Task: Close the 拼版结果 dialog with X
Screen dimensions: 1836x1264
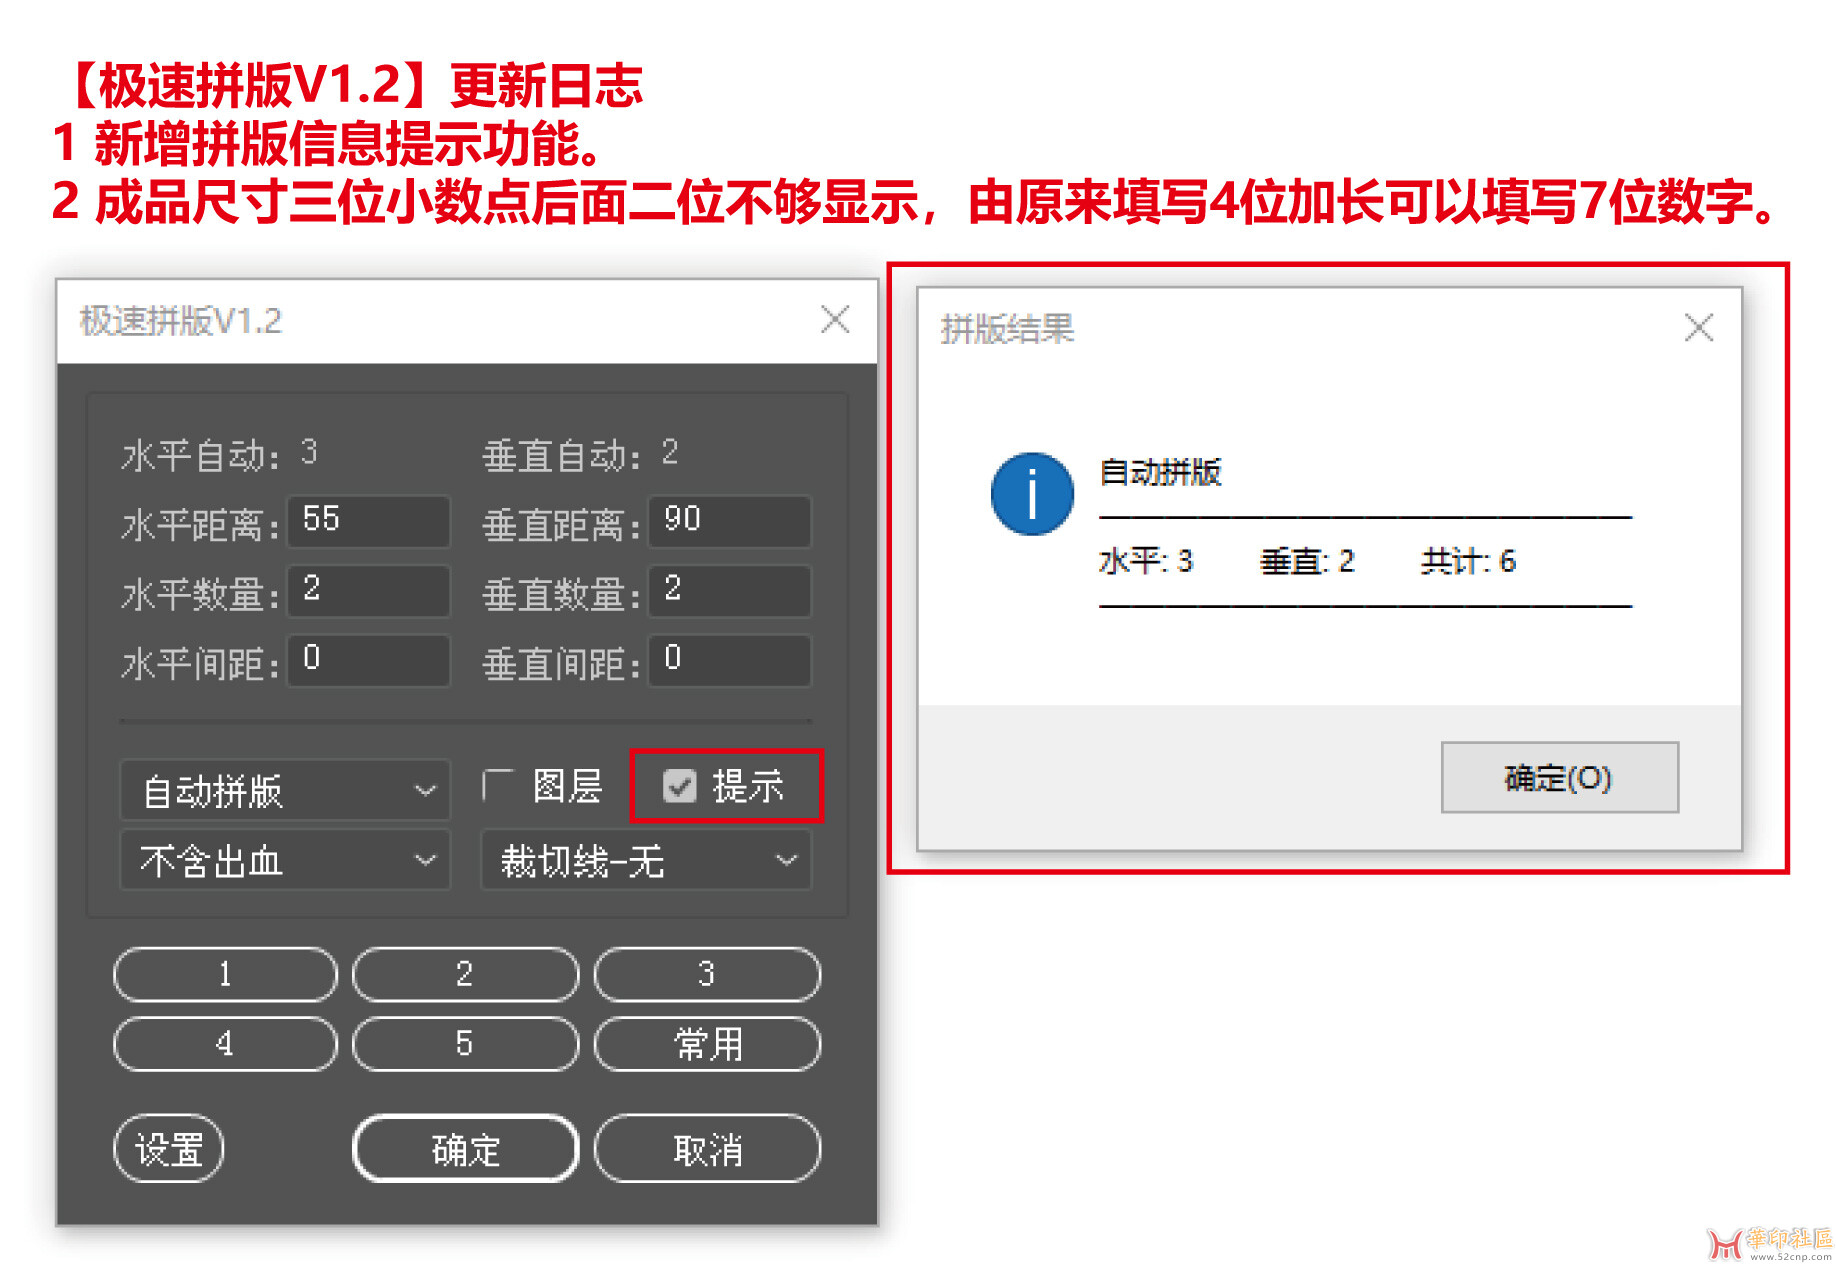Action: click(x=1698, y=327)
